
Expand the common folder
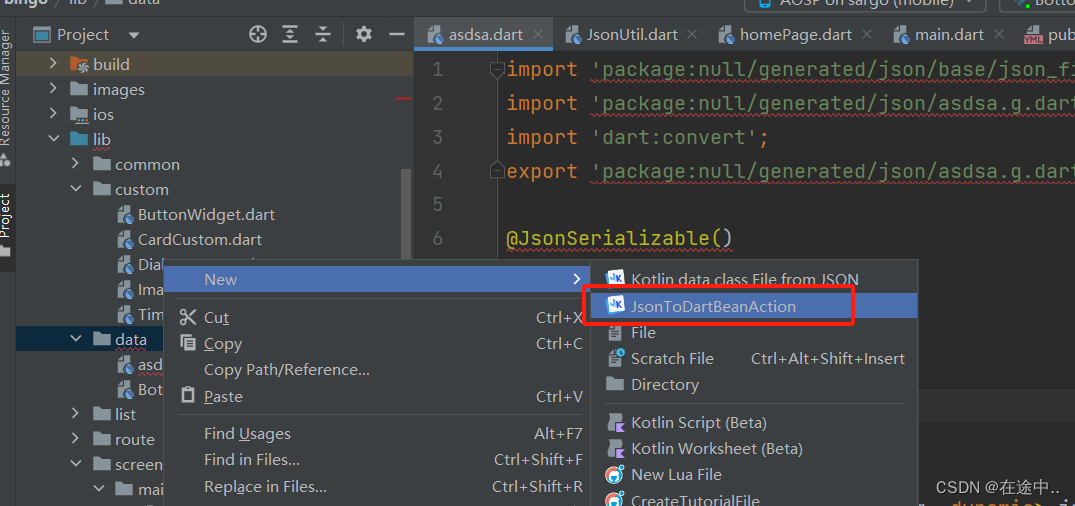pyautogui.click(x=76, y=165)
